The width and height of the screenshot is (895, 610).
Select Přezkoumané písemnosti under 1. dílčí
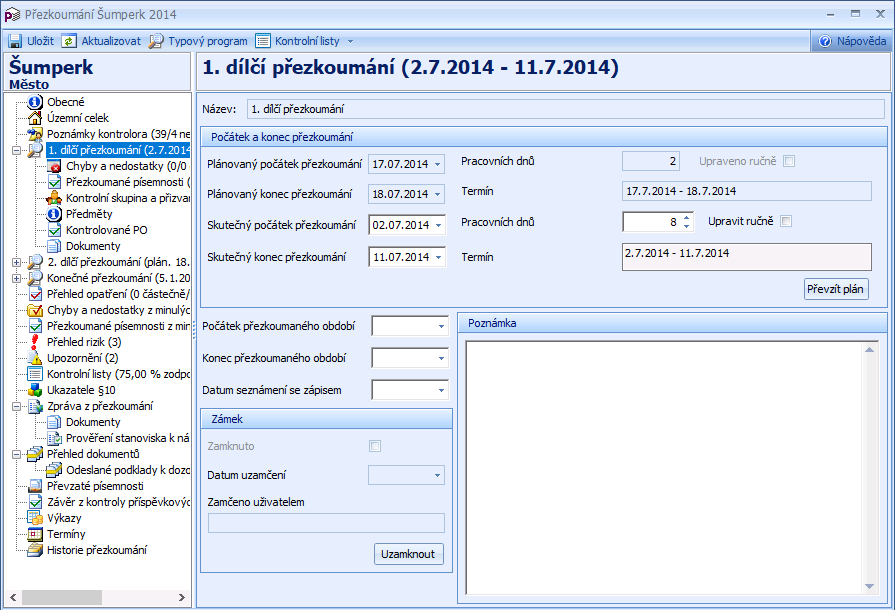tap(128, 182)
